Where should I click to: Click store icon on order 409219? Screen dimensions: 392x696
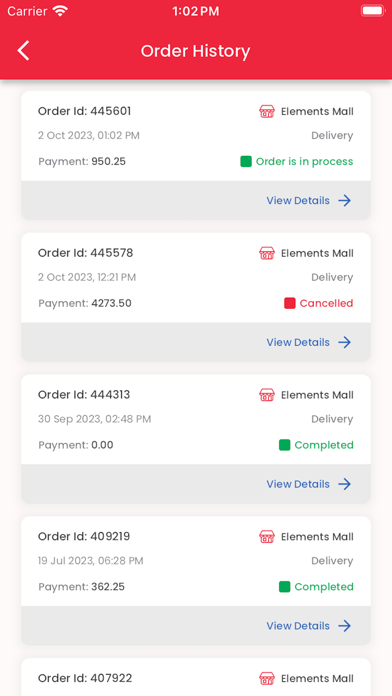[267, 537]
